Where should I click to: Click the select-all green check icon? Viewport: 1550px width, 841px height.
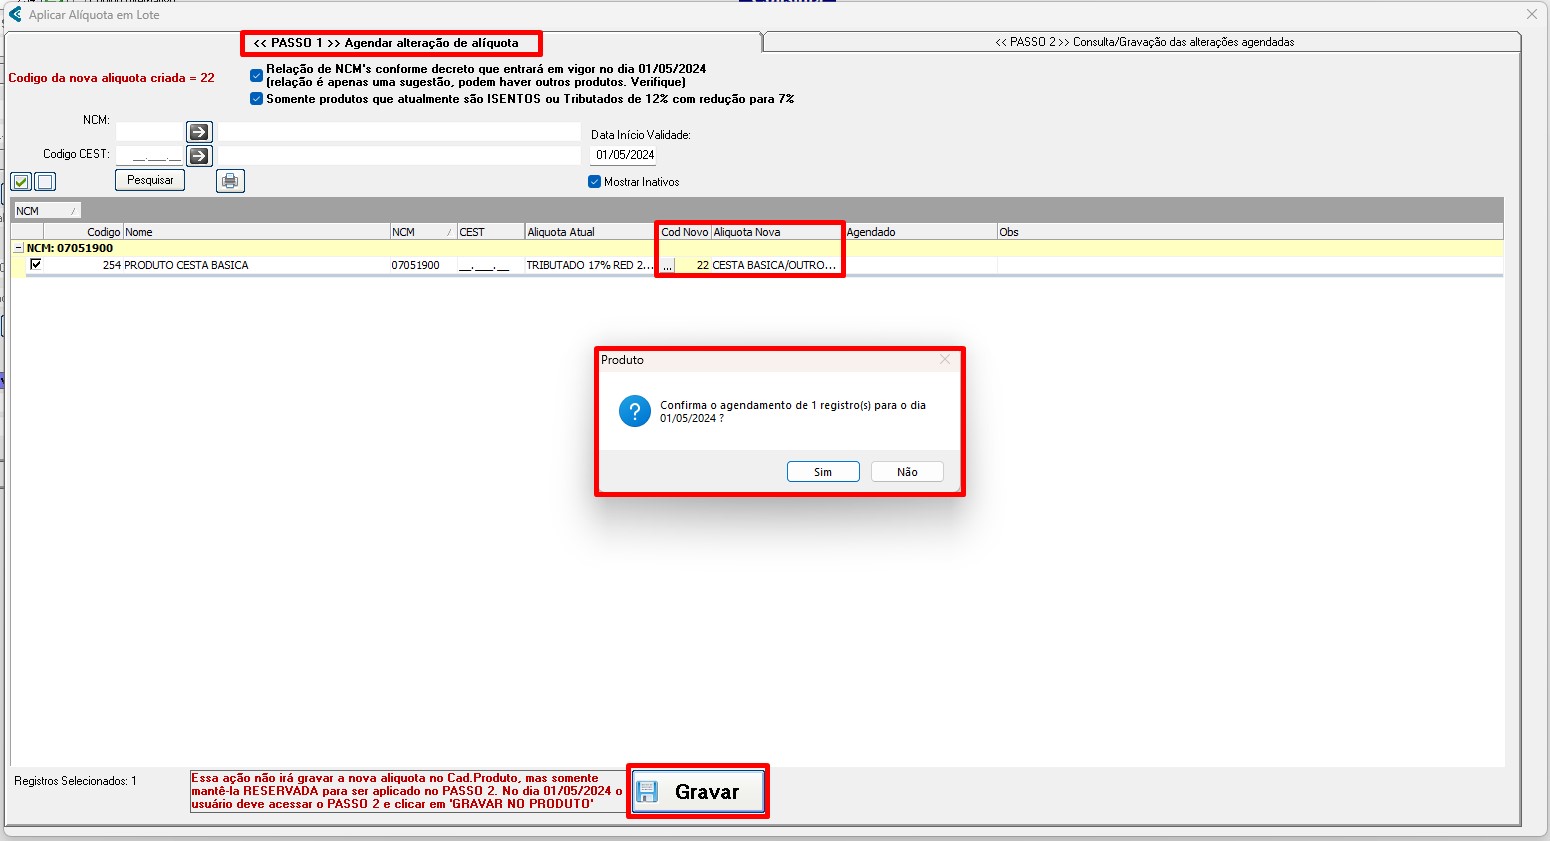tap(21, 182)
